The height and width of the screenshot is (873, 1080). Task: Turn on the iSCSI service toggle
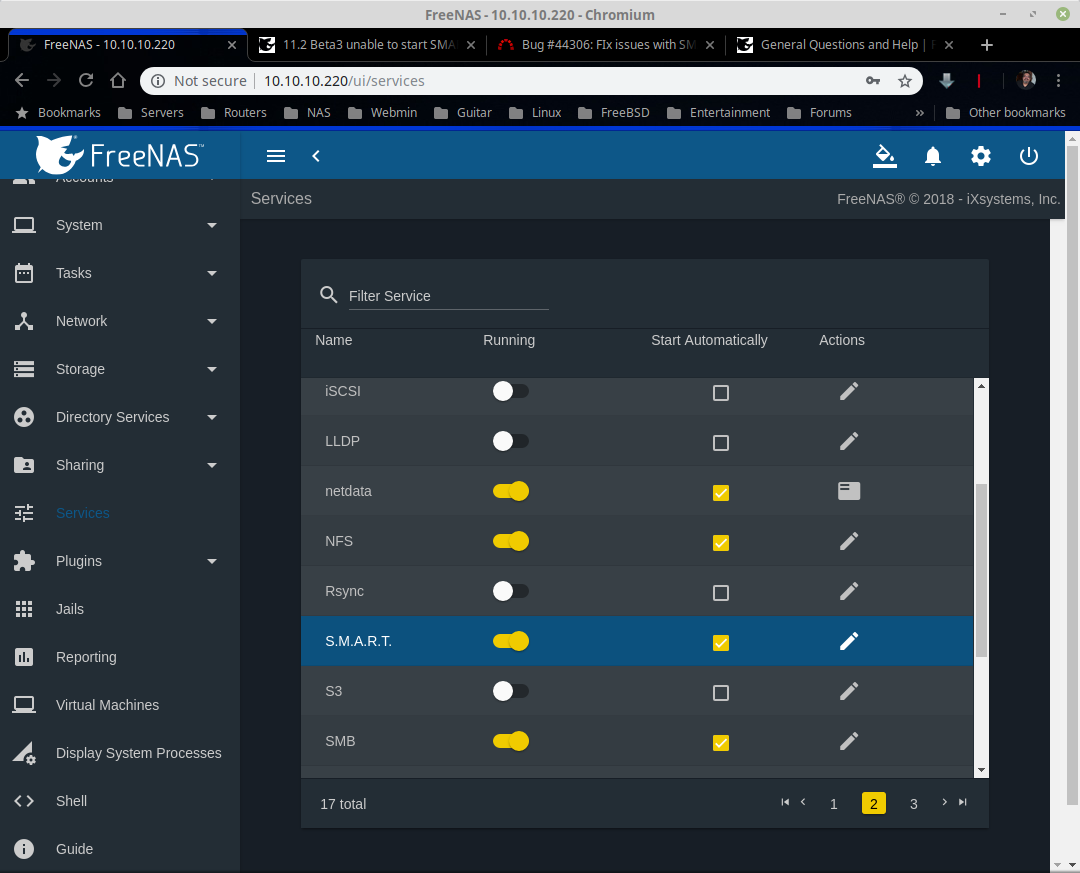tap(510, 391)
